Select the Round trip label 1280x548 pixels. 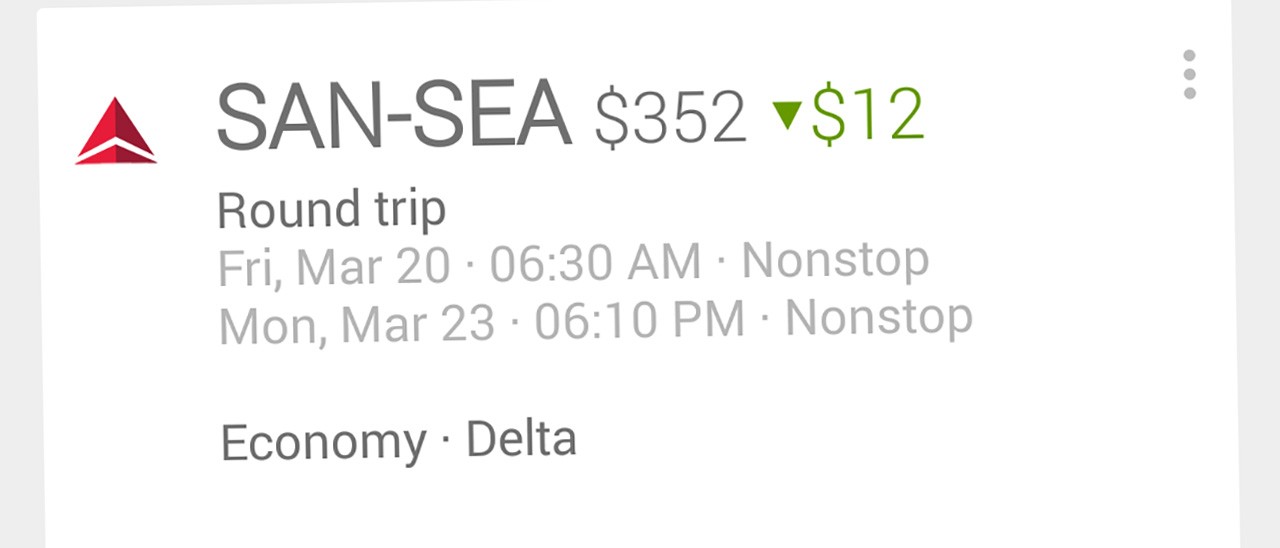click(331, 210)
